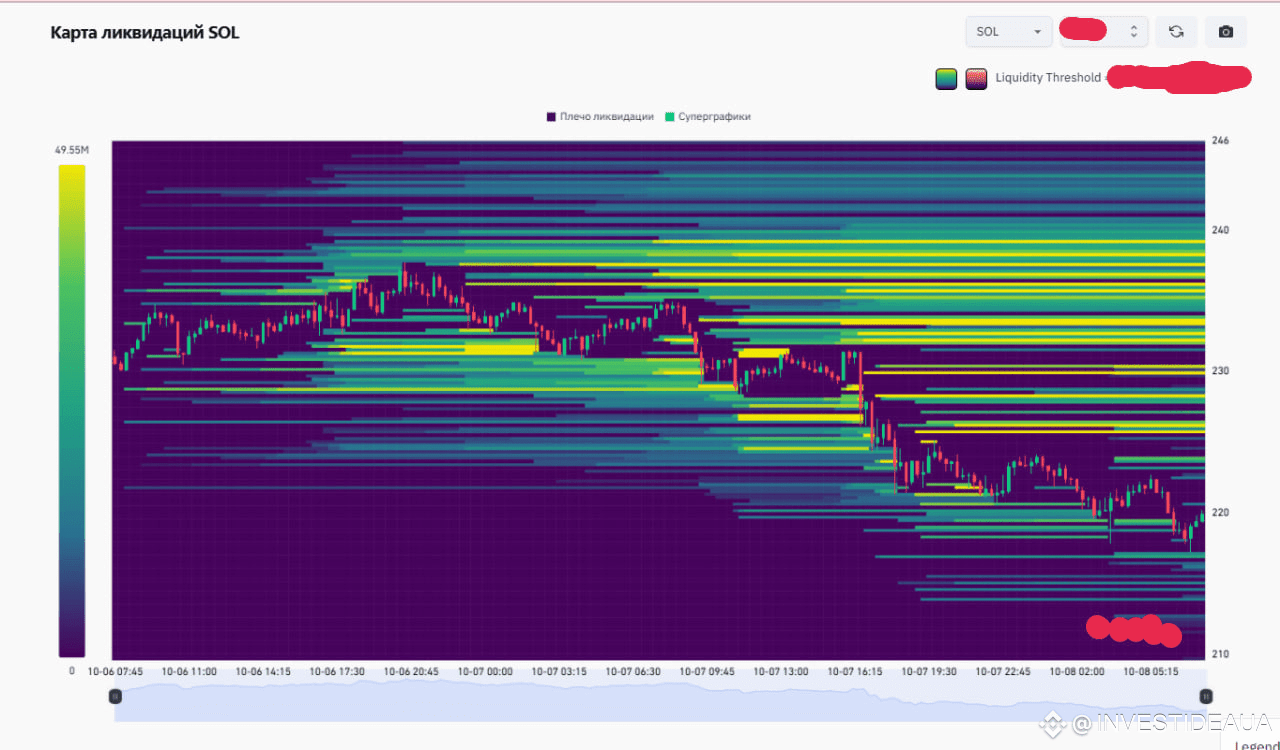This screenshot has height=750, width=1280.
Task: Click the camera snapshot icon
Action: 1225,32
